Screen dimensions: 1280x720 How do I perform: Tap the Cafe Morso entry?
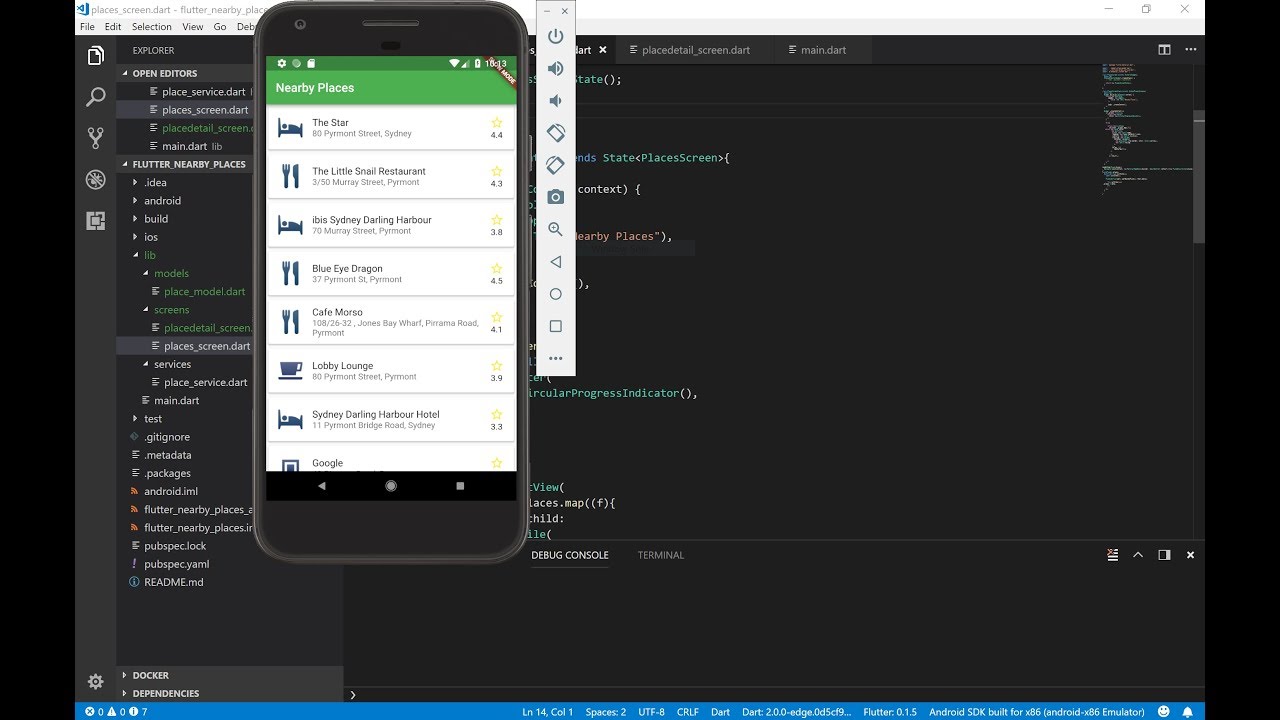(391, 322)
